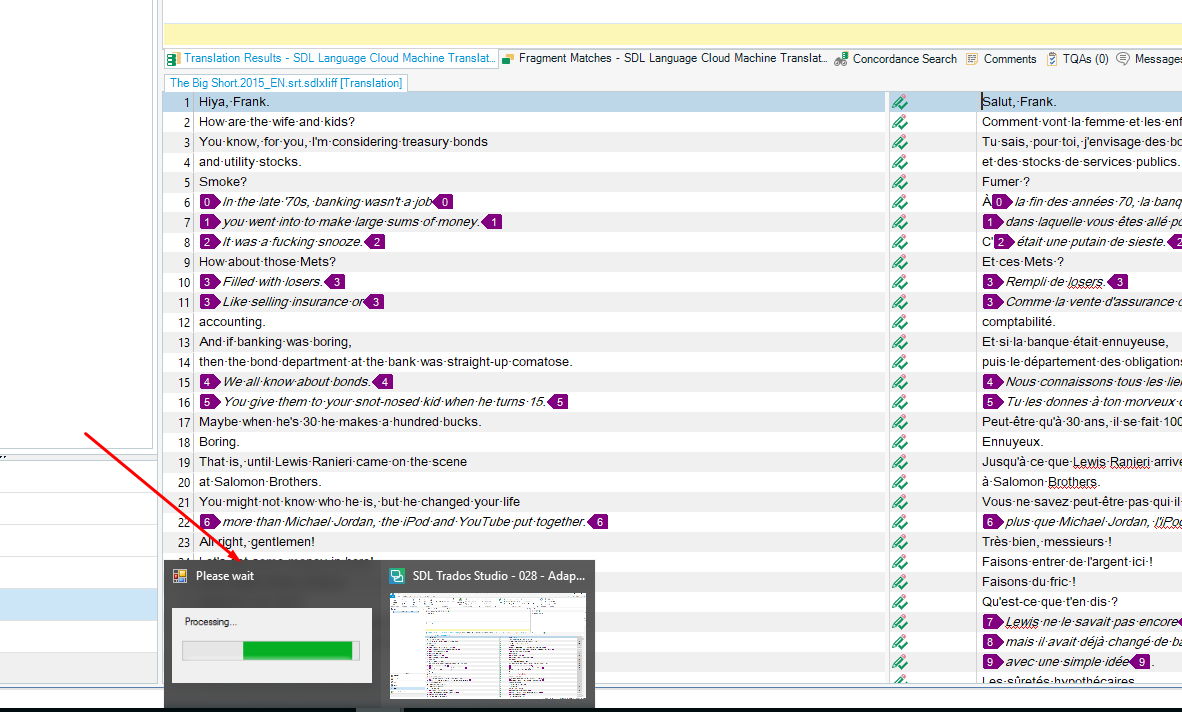Click segment number 1
Screen dimensions: 1182x712
click(x=186, y=102)
